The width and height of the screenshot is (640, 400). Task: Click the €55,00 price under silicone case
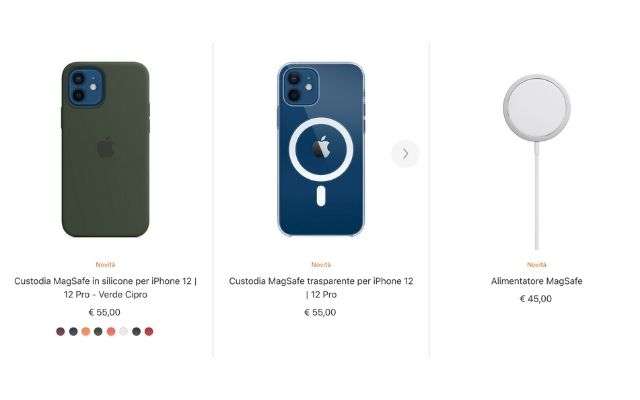pos(104,312)
